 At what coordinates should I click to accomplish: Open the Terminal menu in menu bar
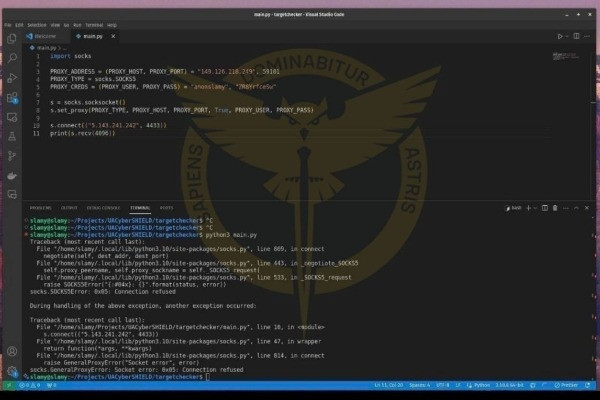[x=91, y=25]
